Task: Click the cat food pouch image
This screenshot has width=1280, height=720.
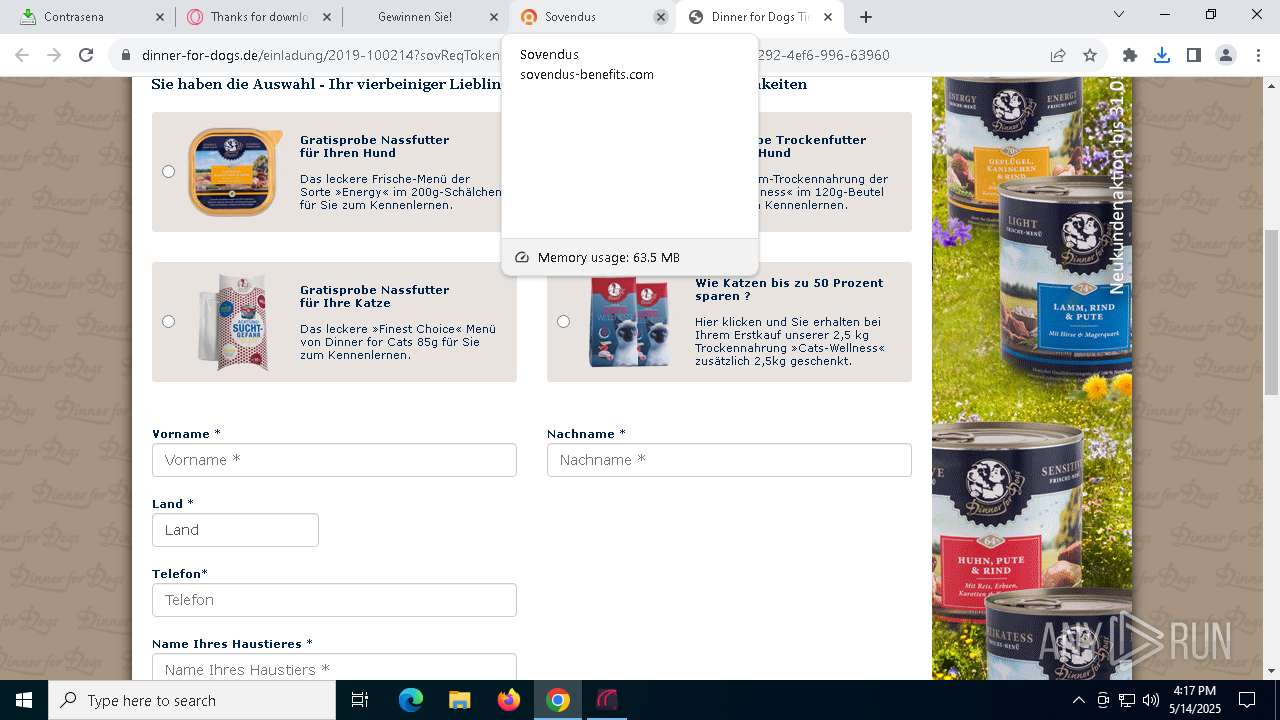Action: [x=234, y=322]
